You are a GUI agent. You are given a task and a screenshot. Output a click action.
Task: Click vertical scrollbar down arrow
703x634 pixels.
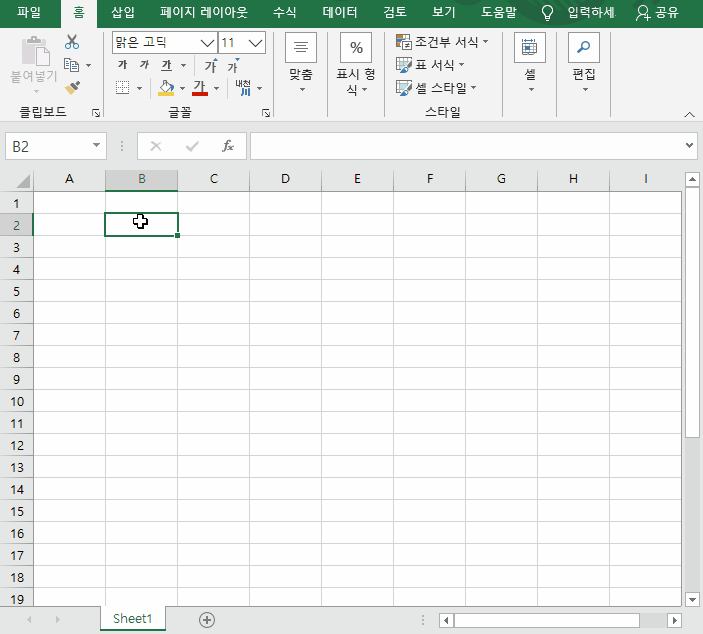(692, 599)
